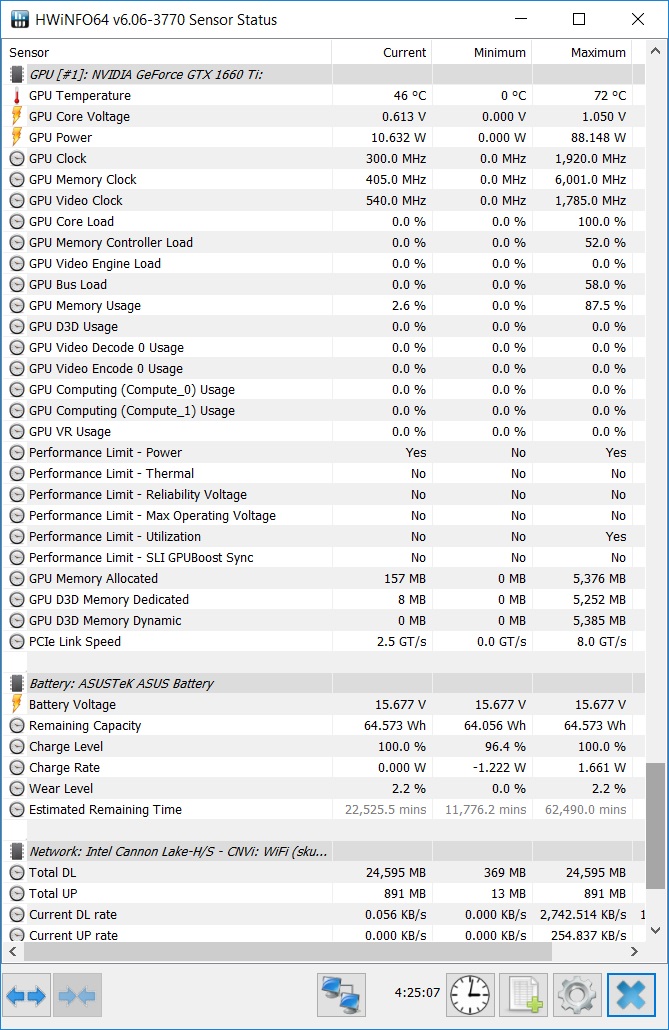Image resolution: width=669 pixels, height=1030 pixels.
Task: Click the vertical scrollbar thumb
Action: coord(655,826)
